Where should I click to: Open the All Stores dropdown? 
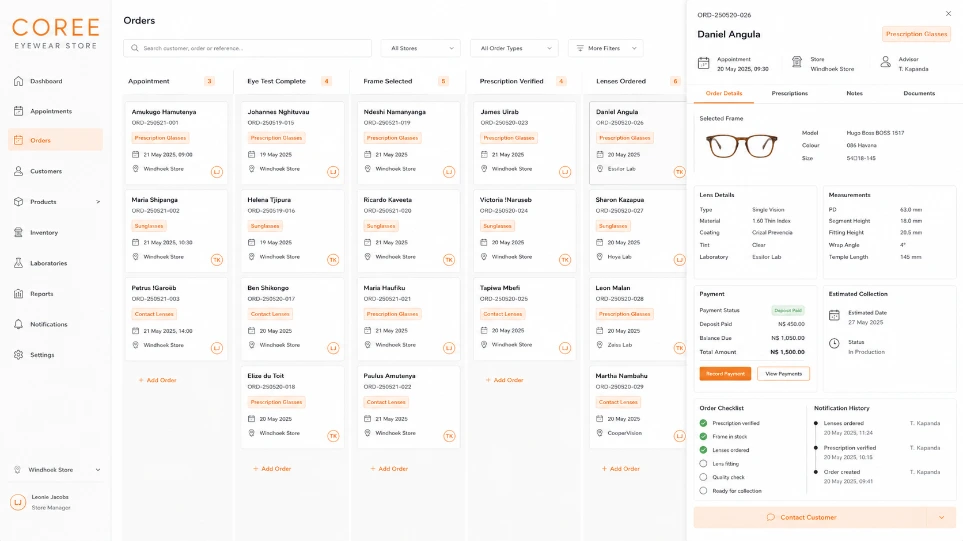point(421,48)
